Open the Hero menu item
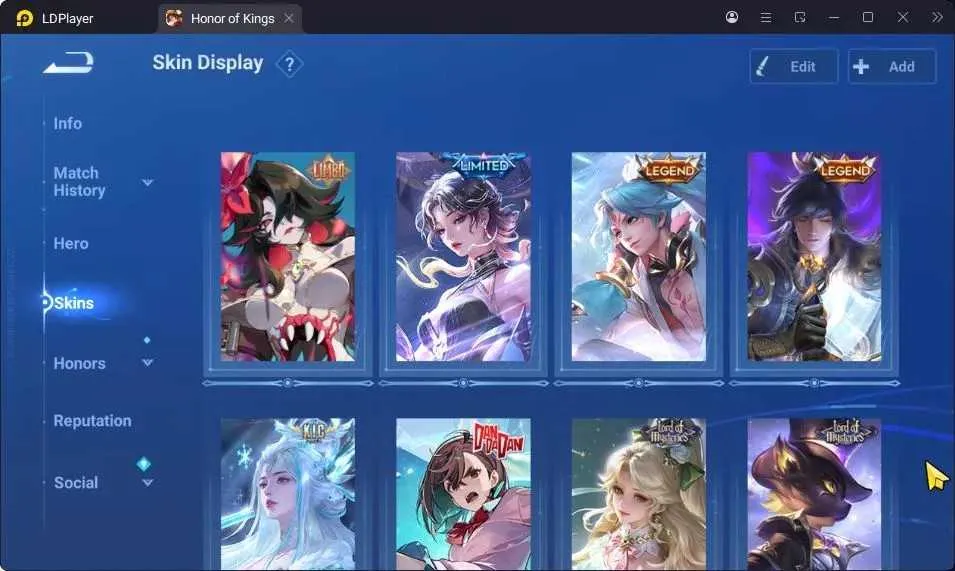Image resolution: width=955 pixels, height=571 pixels. pos(71,243)
